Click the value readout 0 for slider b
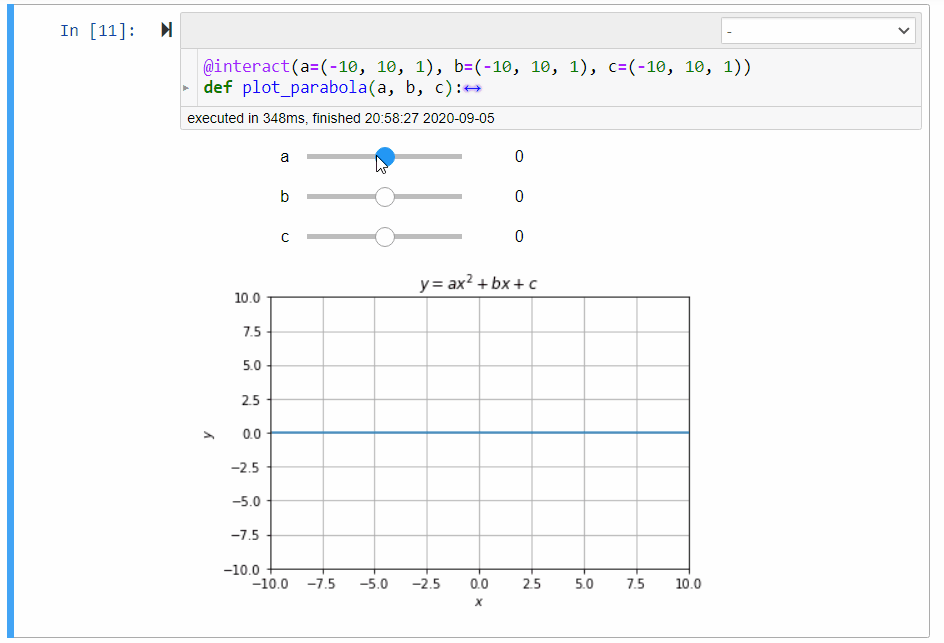The image size is (944, 643). 519,196
